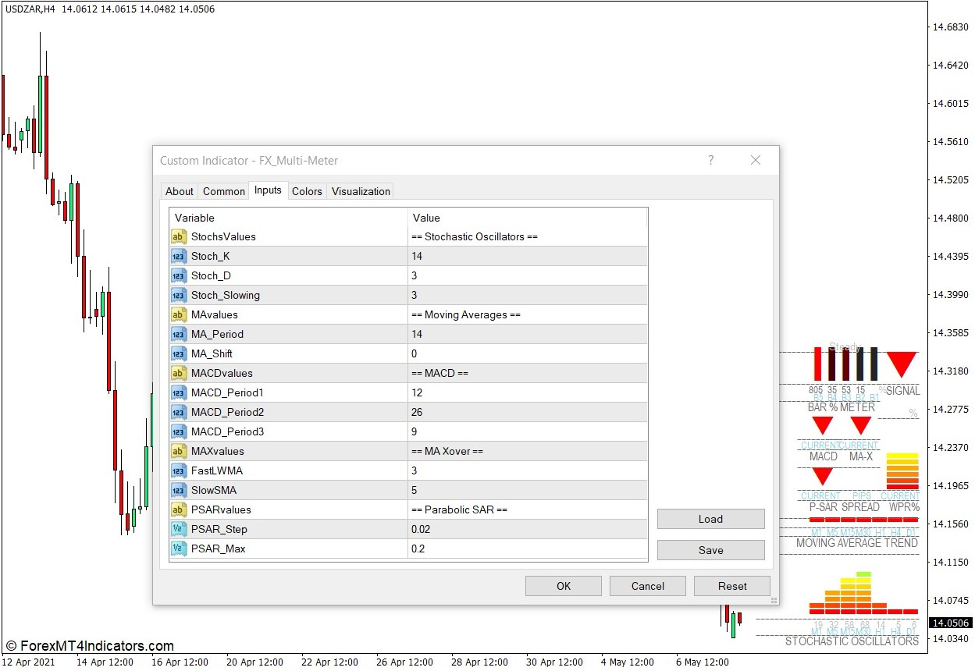Open the Common tab
The width and height of the screenshot is (977, 672).
[x=223, y=191]
